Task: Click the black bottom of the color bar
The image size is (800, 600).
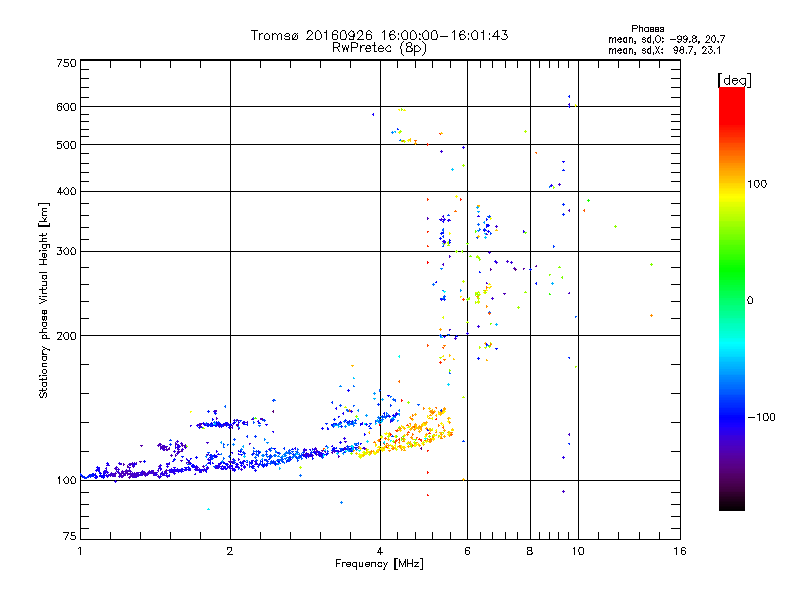Action: pos(732,503)
